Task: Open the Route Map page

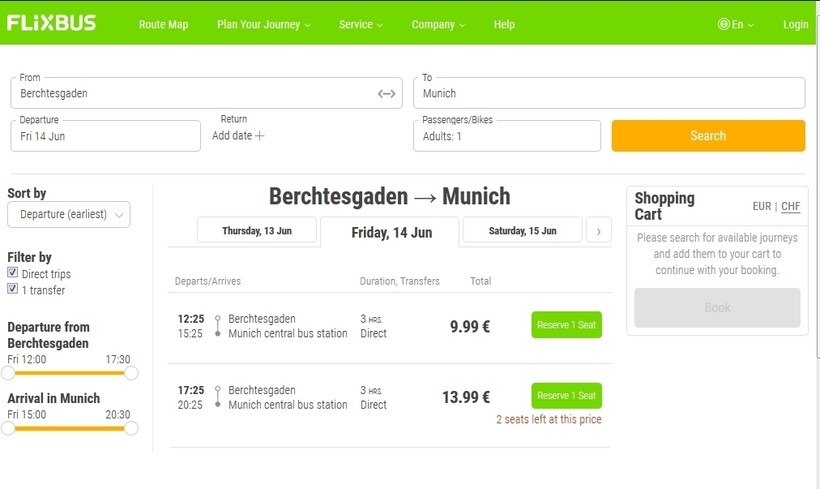Action: [163, 25]
